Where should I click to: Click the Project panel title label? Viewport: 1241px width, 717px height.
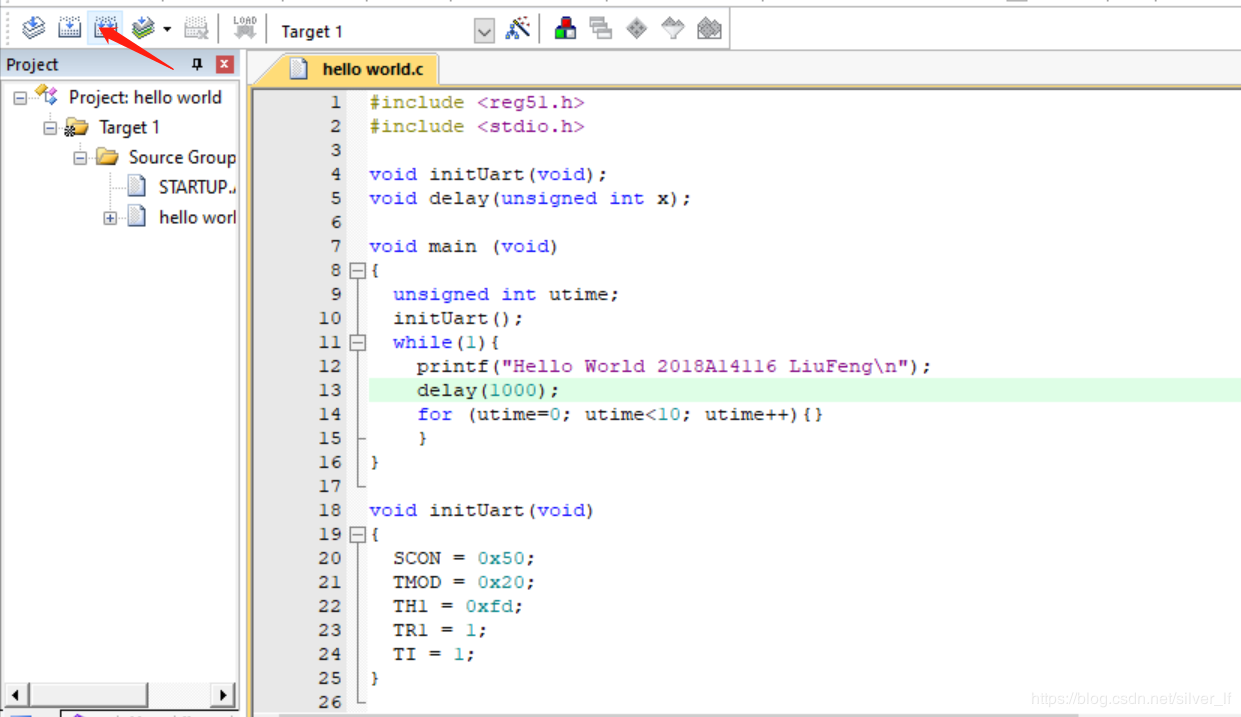pos(32,64)
